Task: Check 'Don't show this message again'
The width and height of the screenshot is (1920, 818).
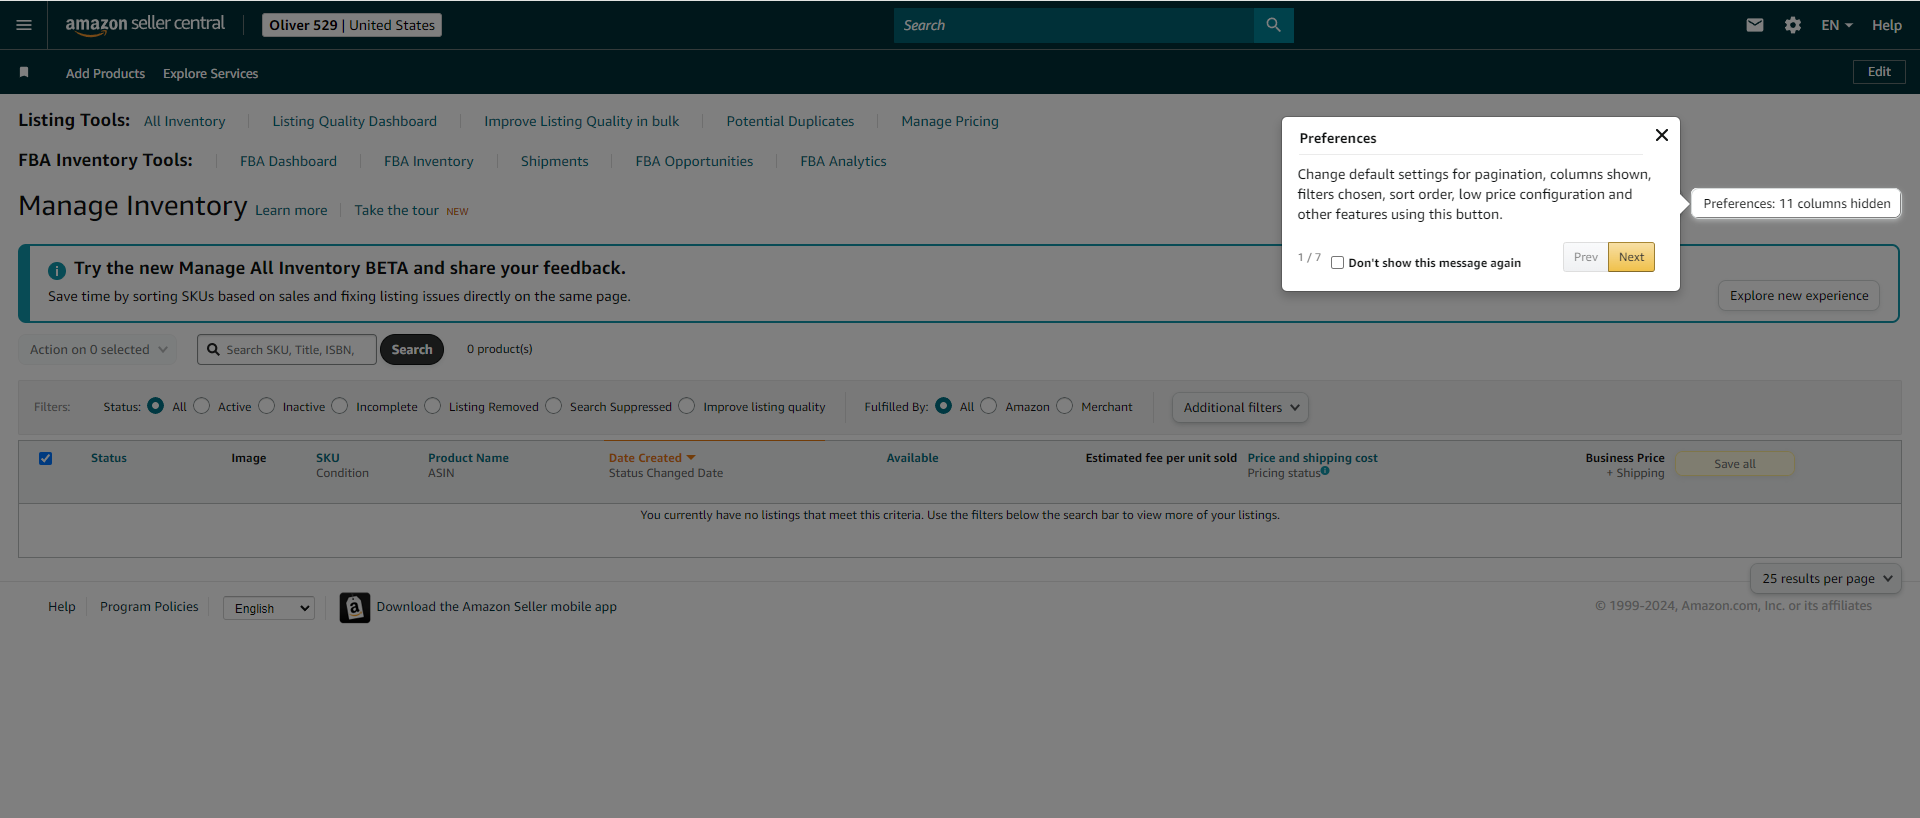Action: 1337,263
